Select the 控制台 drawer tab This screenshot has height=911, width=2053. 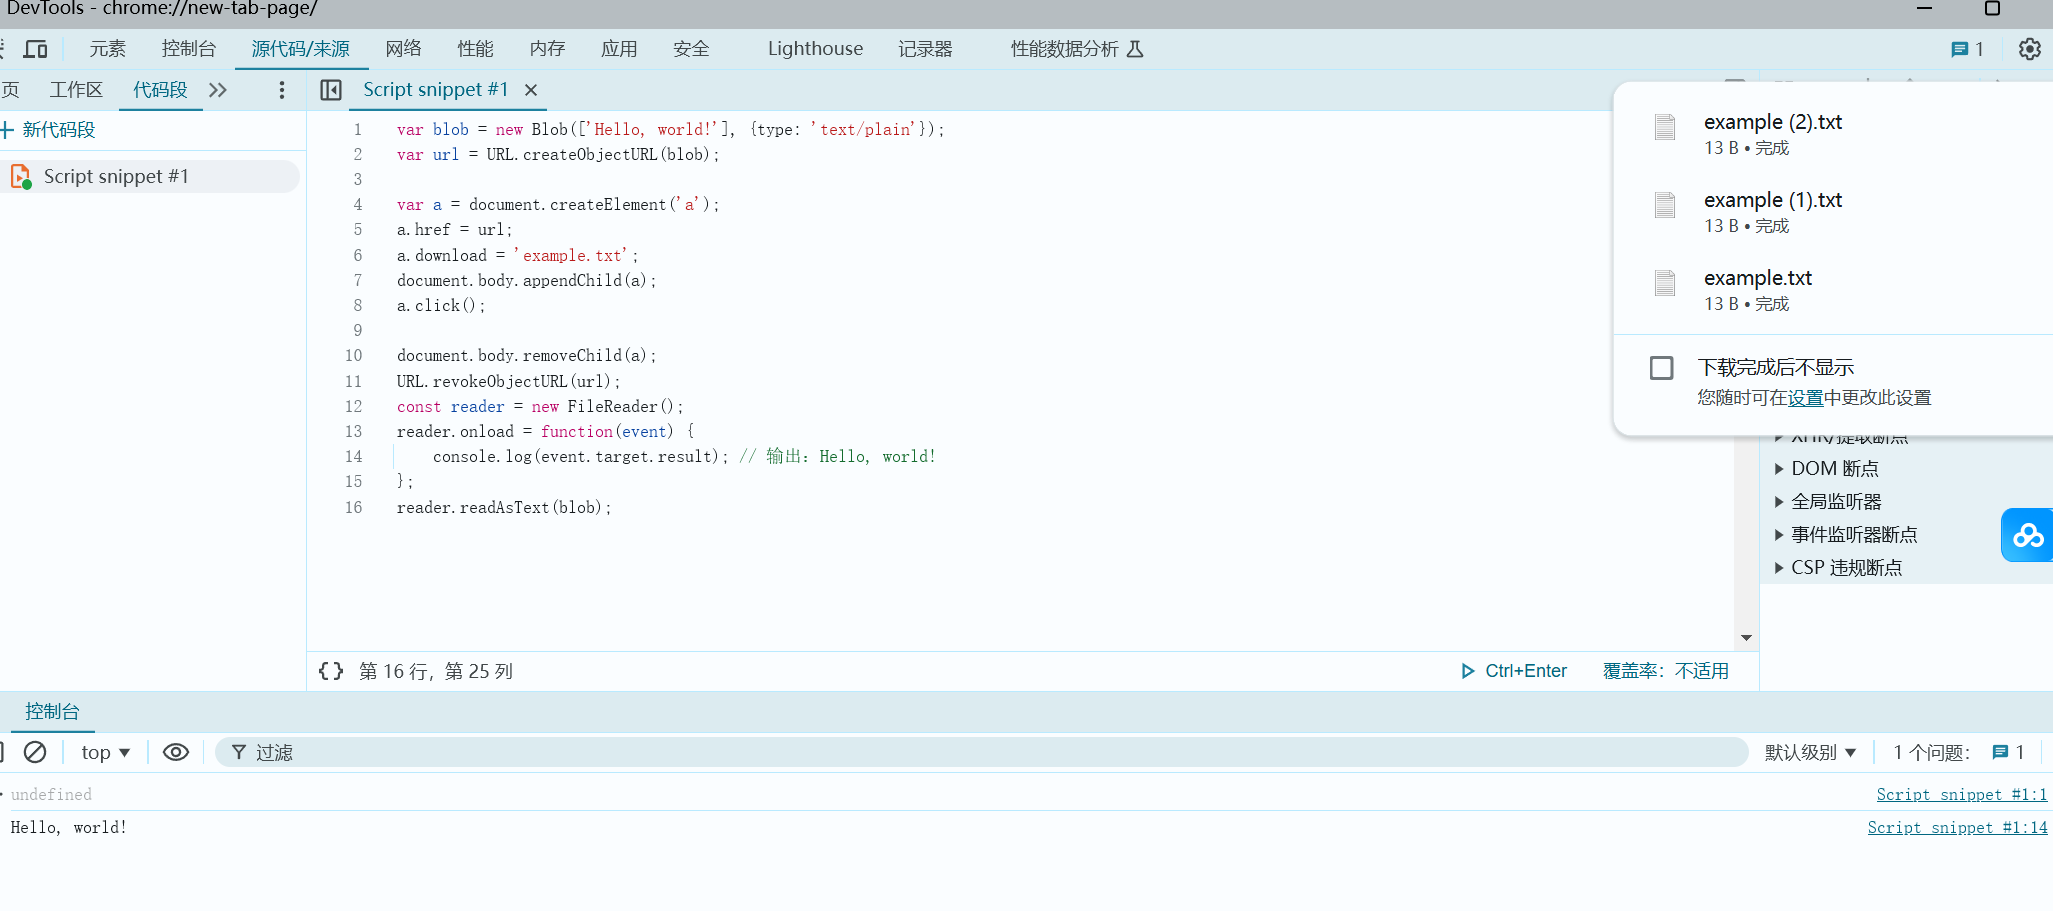click(52, 711)
